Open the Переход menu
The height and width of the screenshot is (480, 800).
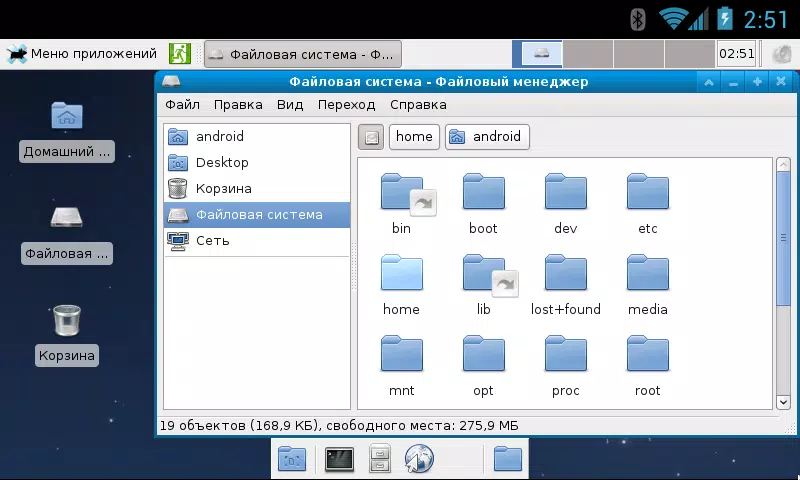[346, 105]
